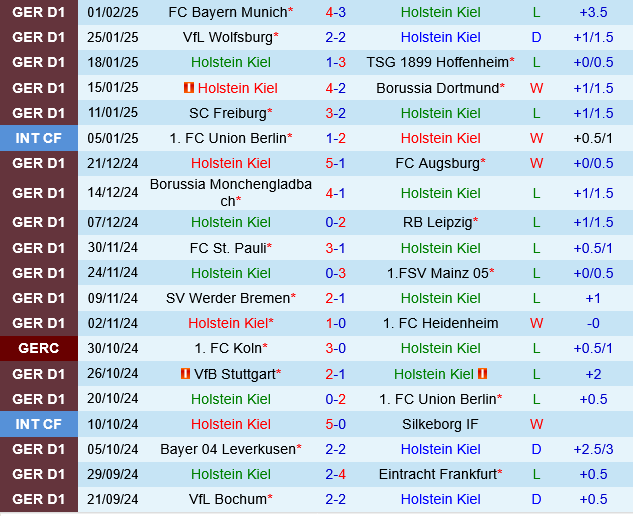Open TSG 1899 Hoffenheim team link
This screenshot has height=516, width=633.
pyautogui.click(x=437, y=62)
